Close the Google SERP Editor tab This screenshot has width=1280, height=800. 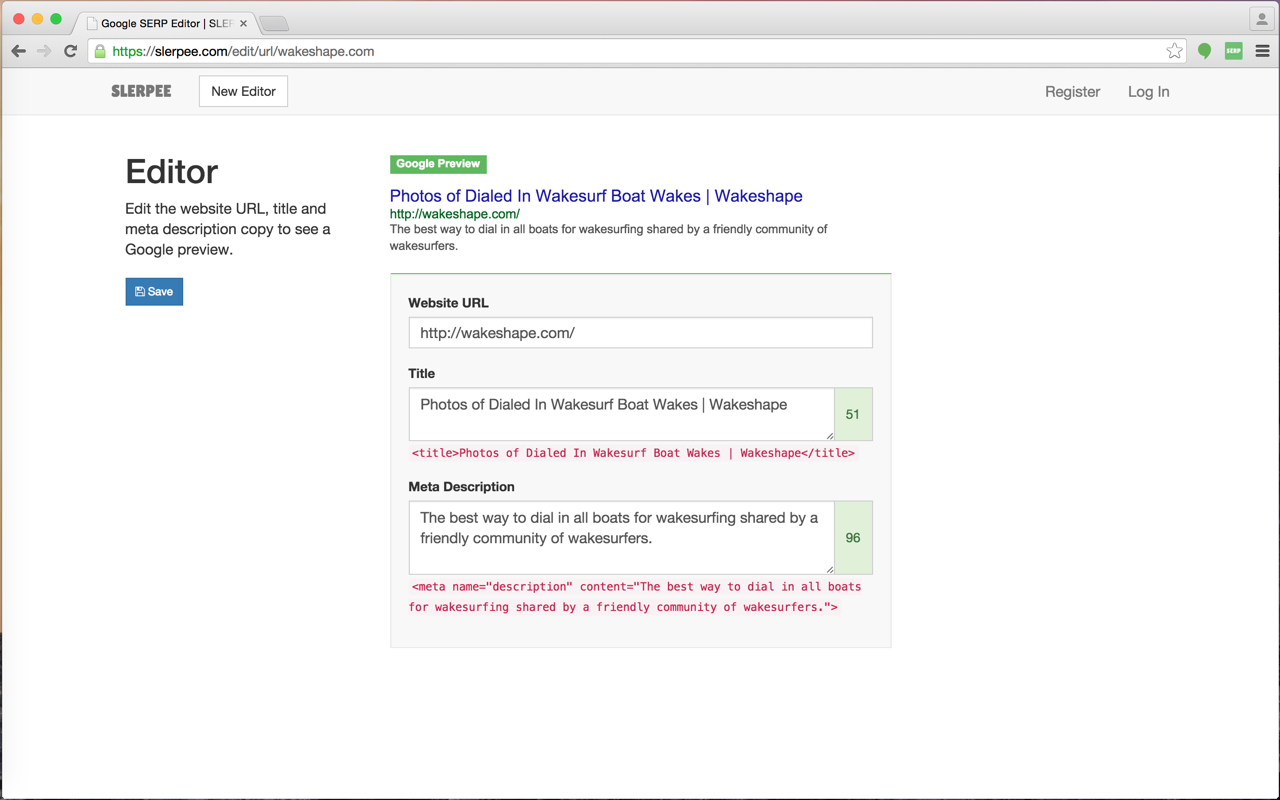243,23
